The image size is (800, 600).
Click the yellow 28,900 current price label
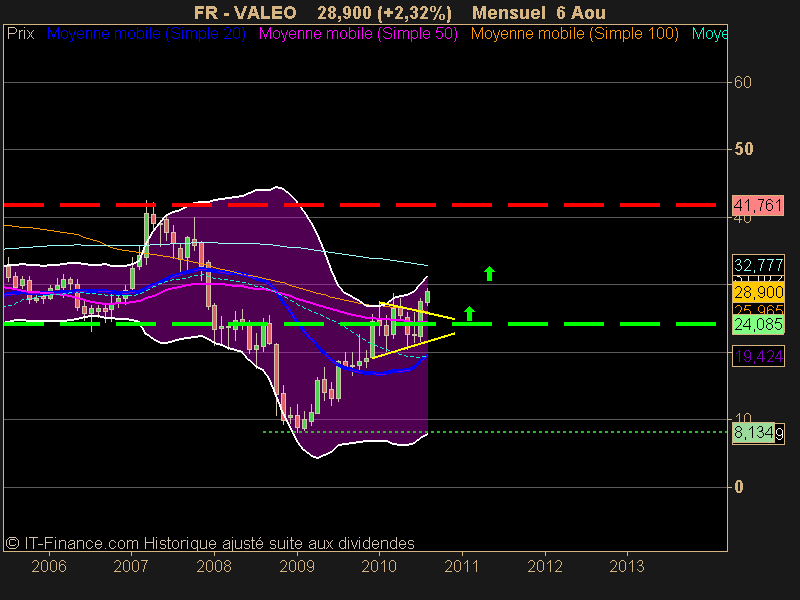pos(758,292)
